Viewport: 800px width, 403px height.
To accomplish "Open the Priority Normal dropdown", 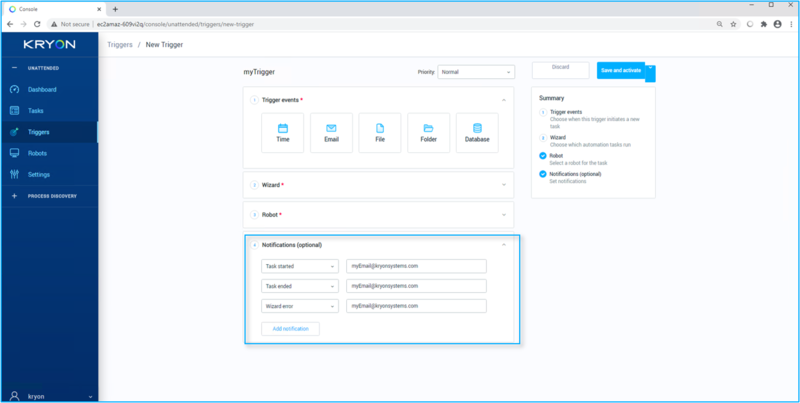I will [x=476, y=72].
